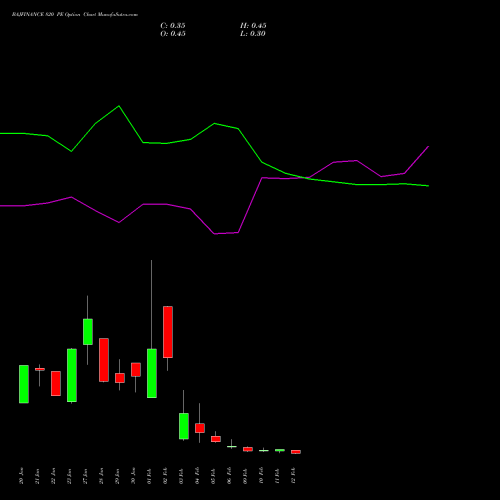Click the small red candlestick for 05 Feb
The image size is (500, 500).
click(x=216, y=439)
